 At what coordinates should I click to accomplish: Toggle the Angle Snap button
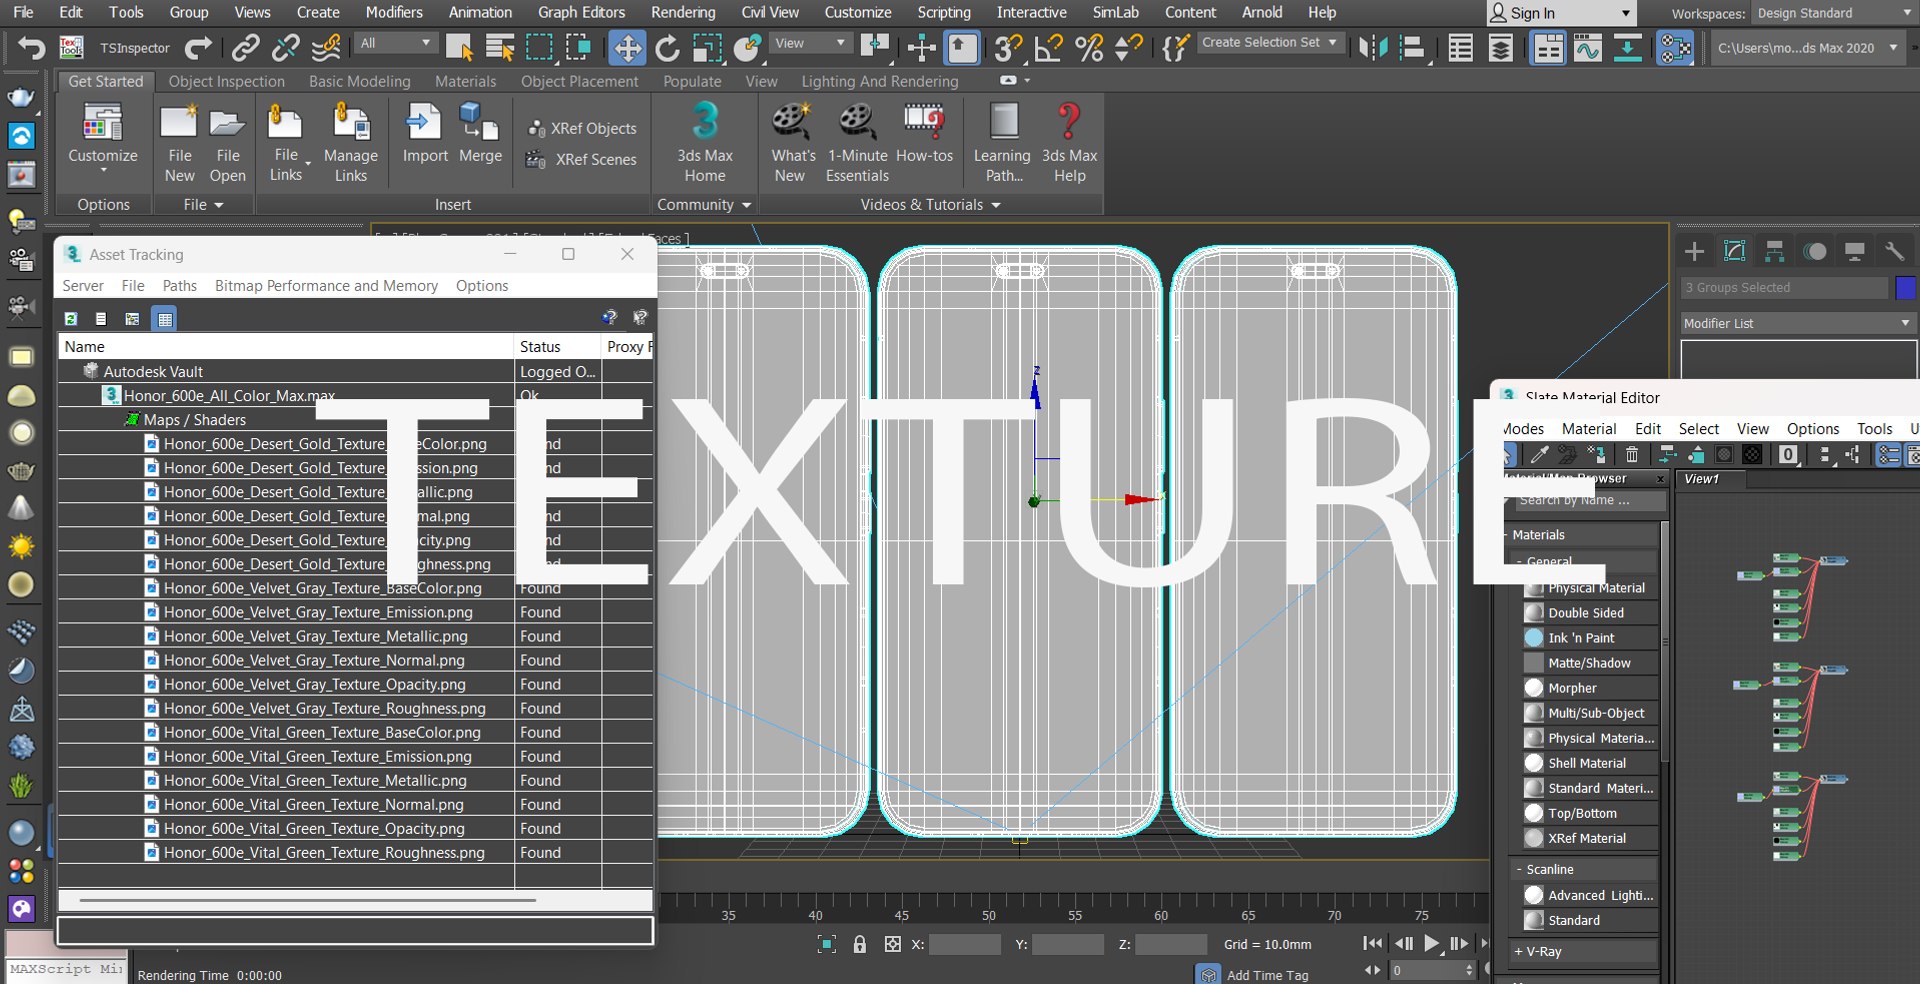pos(1049,47)
